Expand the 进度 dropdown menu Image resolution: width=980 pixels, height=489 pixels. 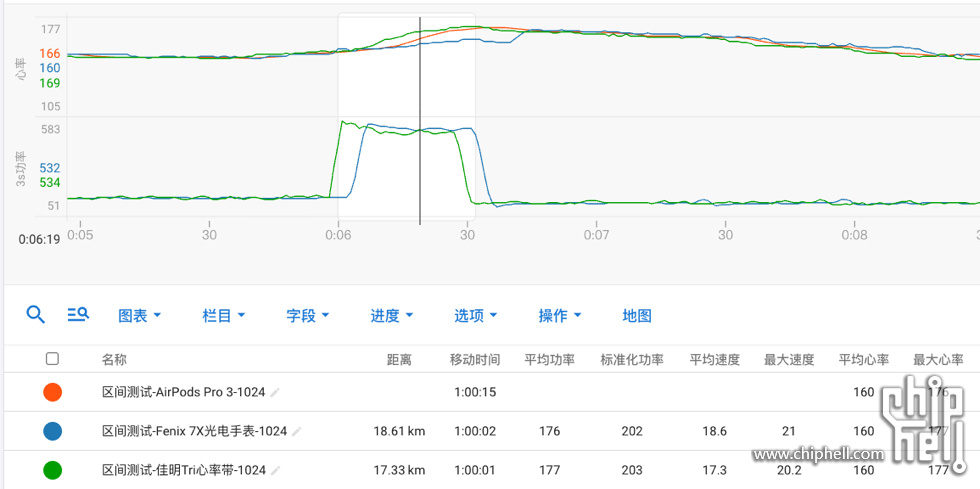[x=391, y=316]
